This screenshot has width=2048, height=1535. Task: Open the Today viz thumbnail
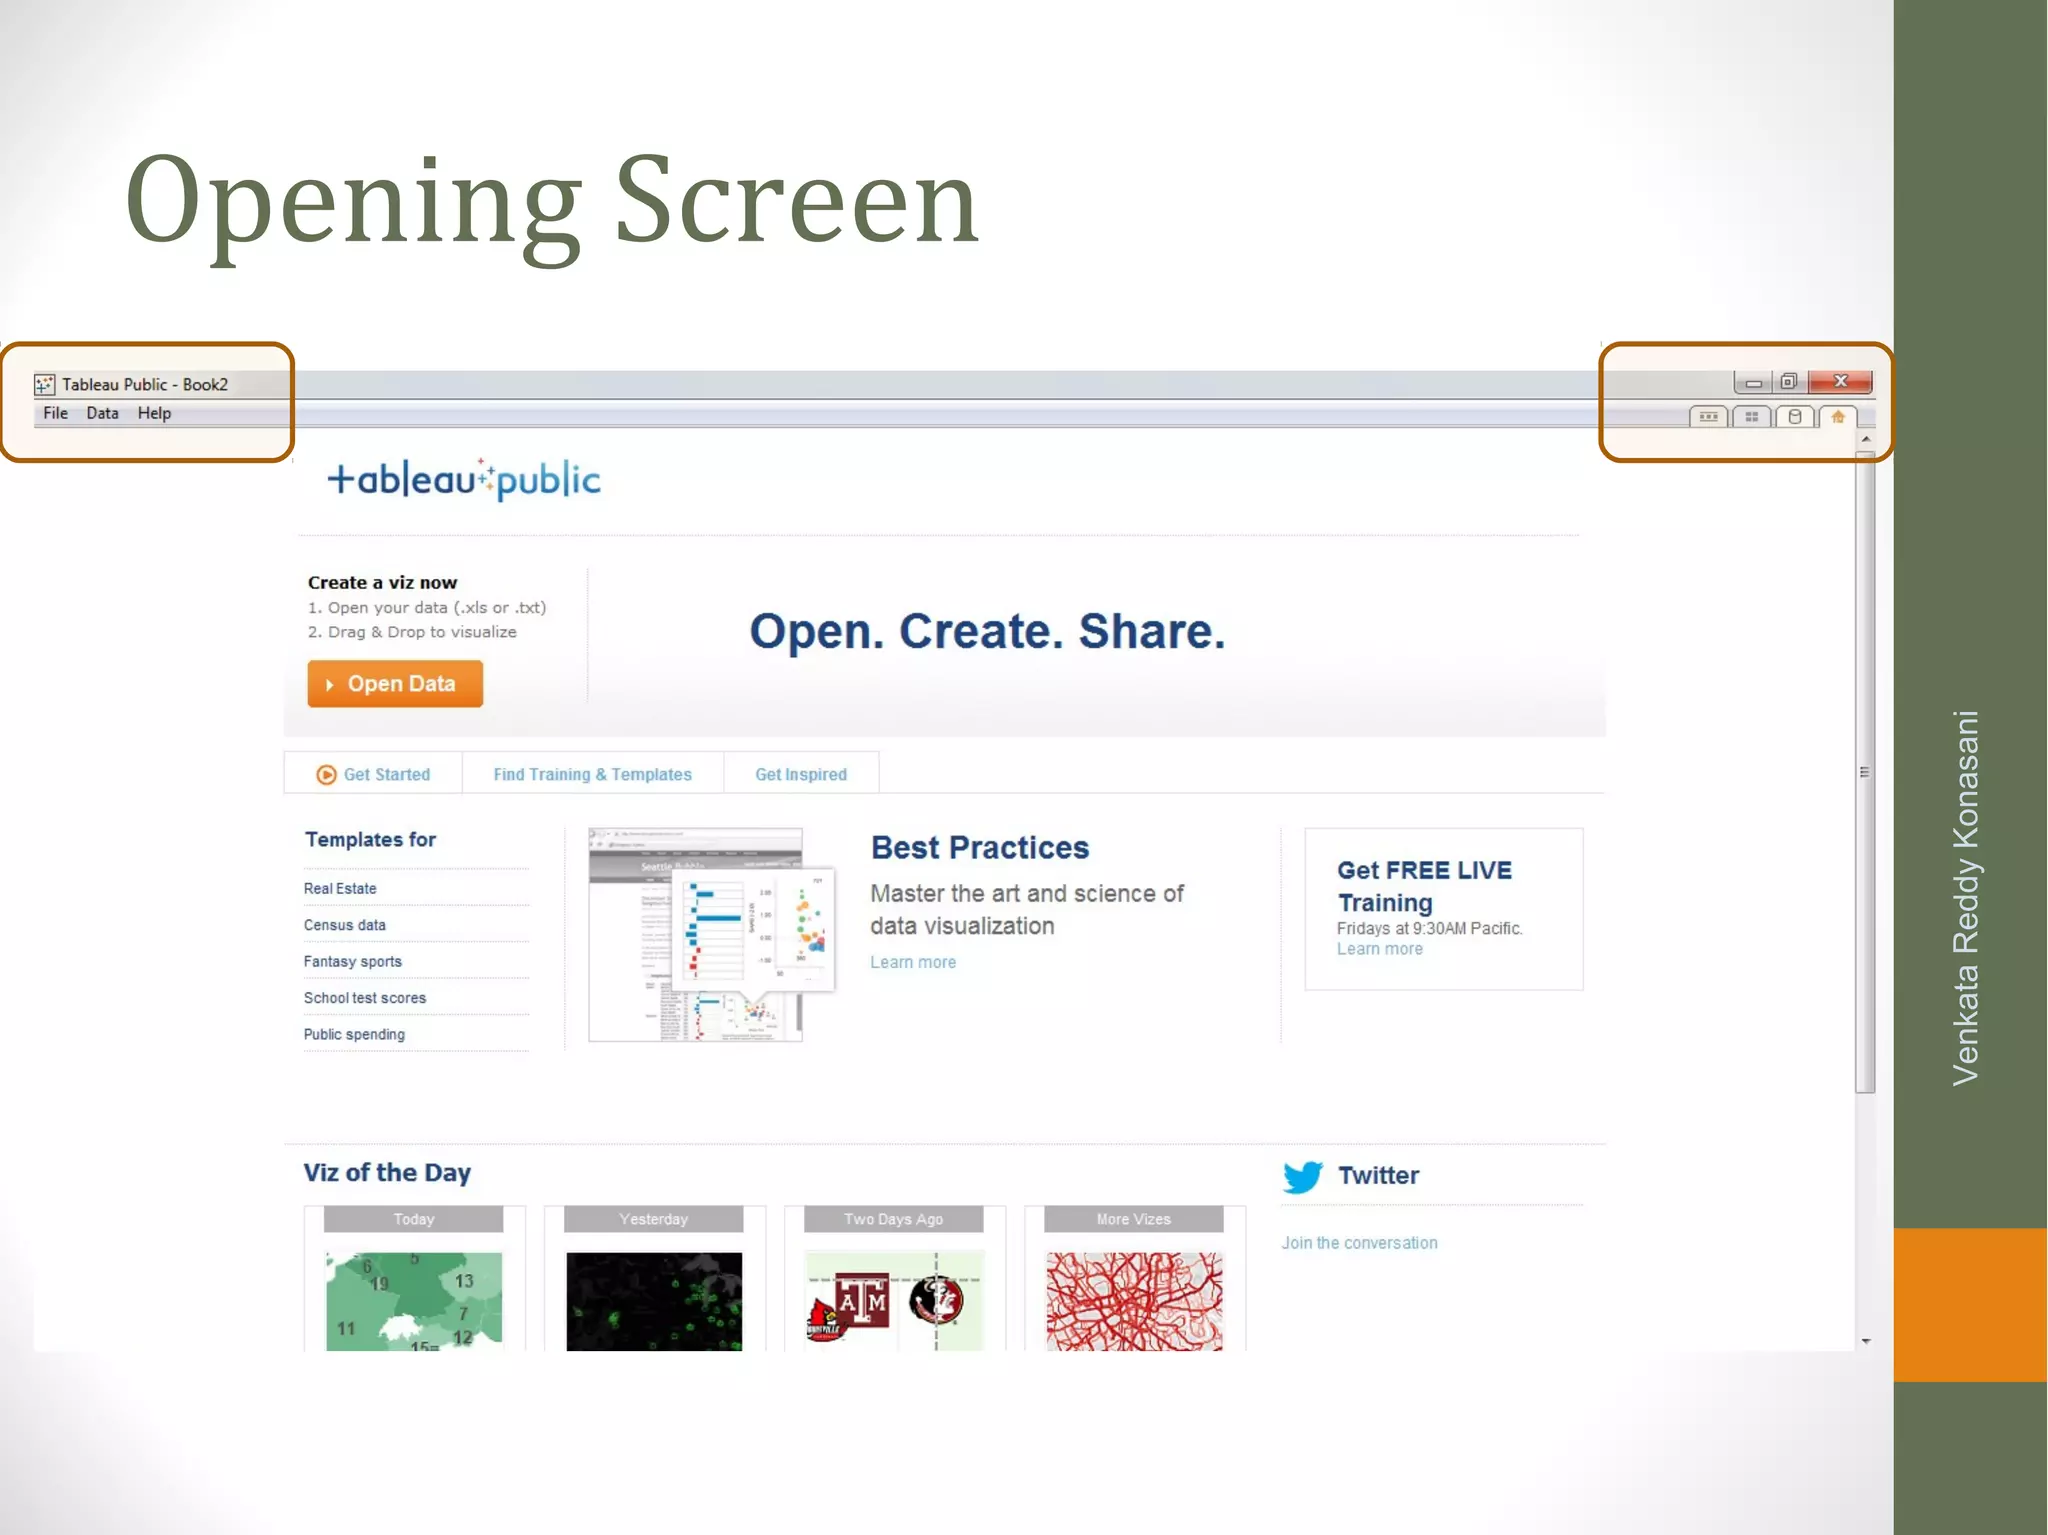click(x=414, y=1301)
